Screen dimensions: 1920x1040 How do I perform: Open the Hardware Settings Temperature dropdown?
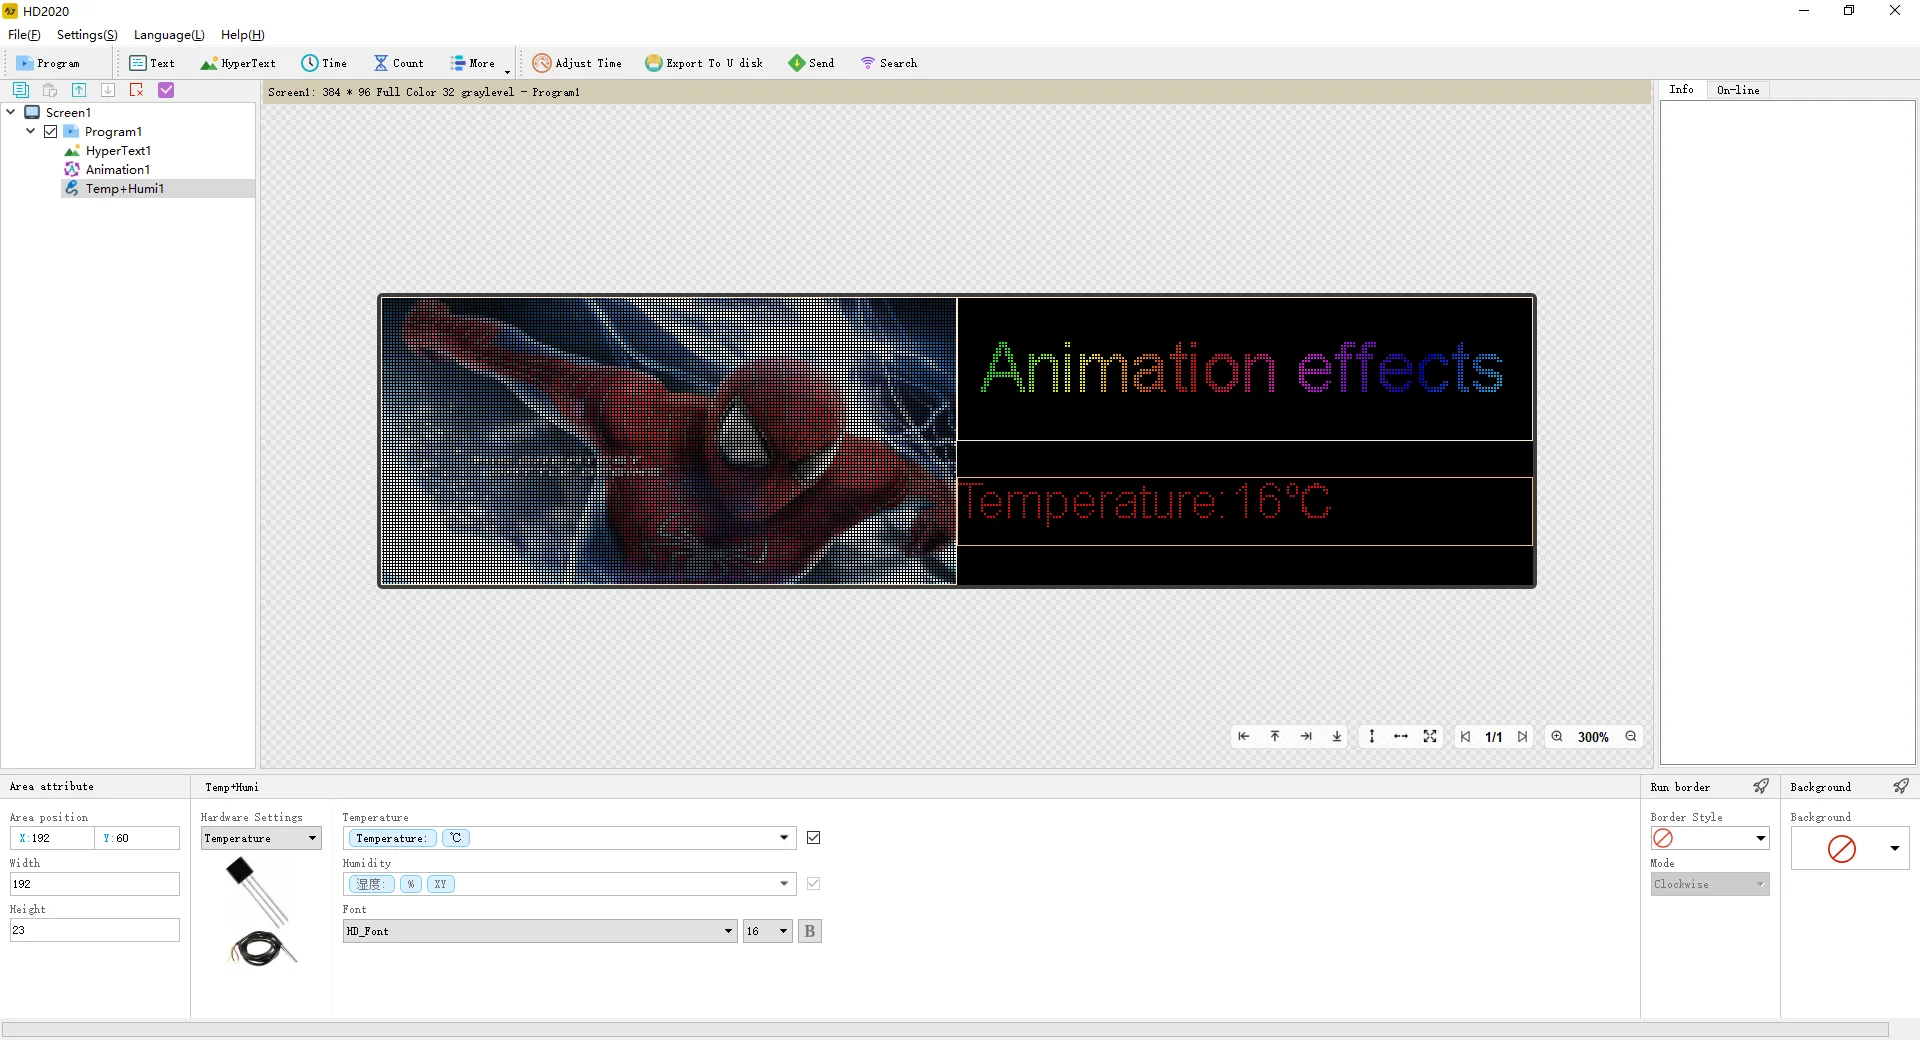(261, 838)
